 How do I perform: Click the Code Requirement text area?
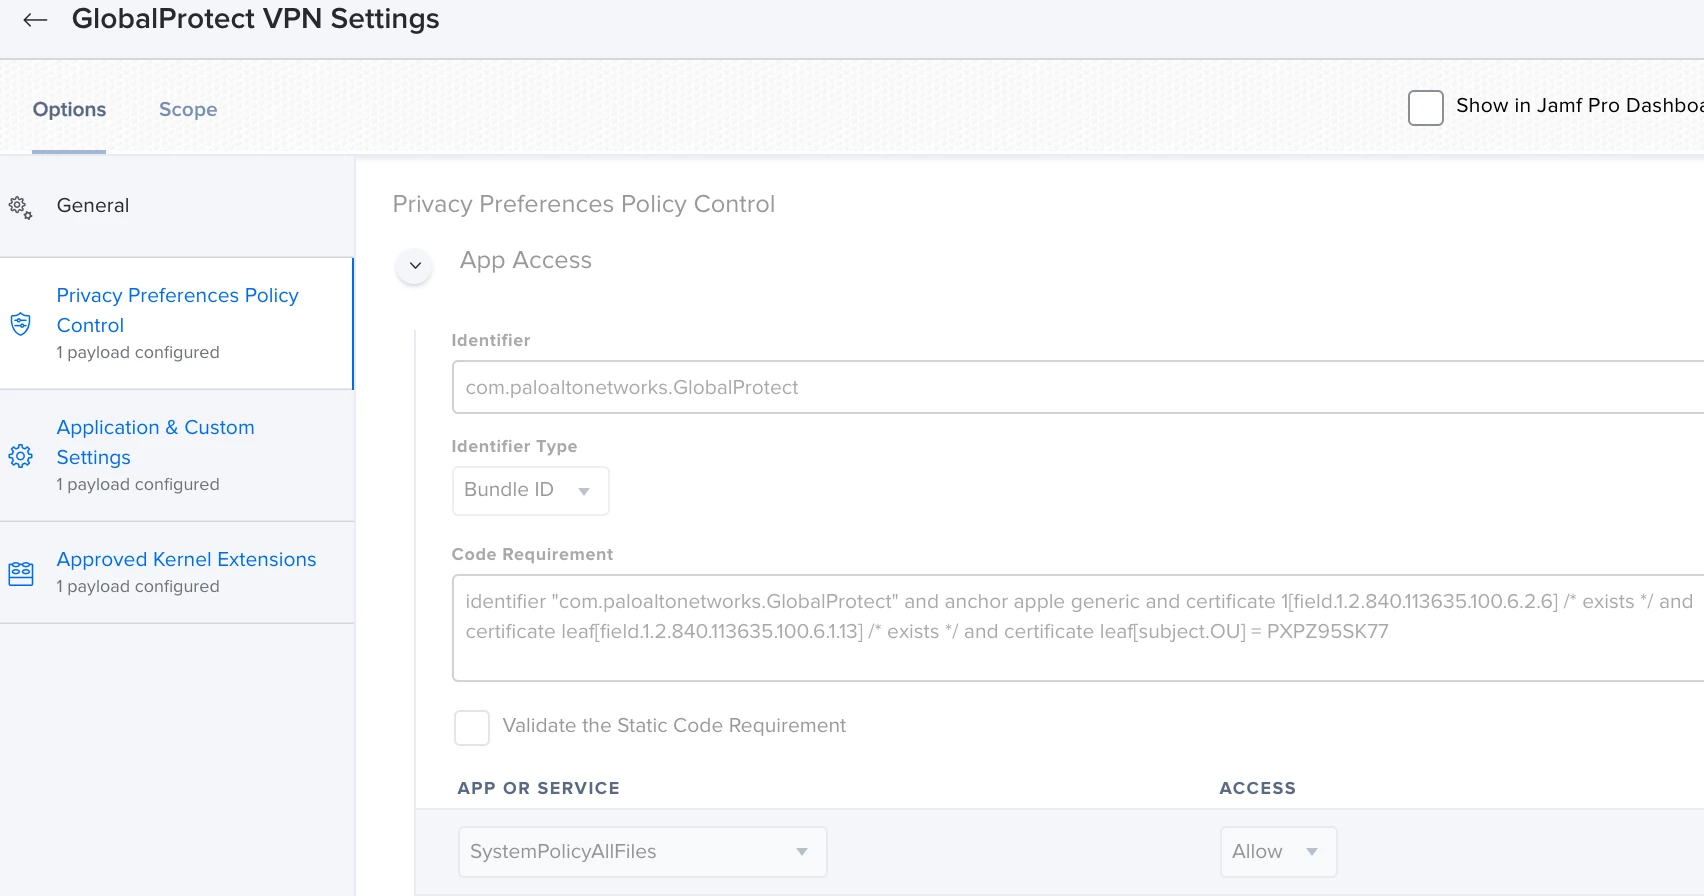tap(1078, 628)
